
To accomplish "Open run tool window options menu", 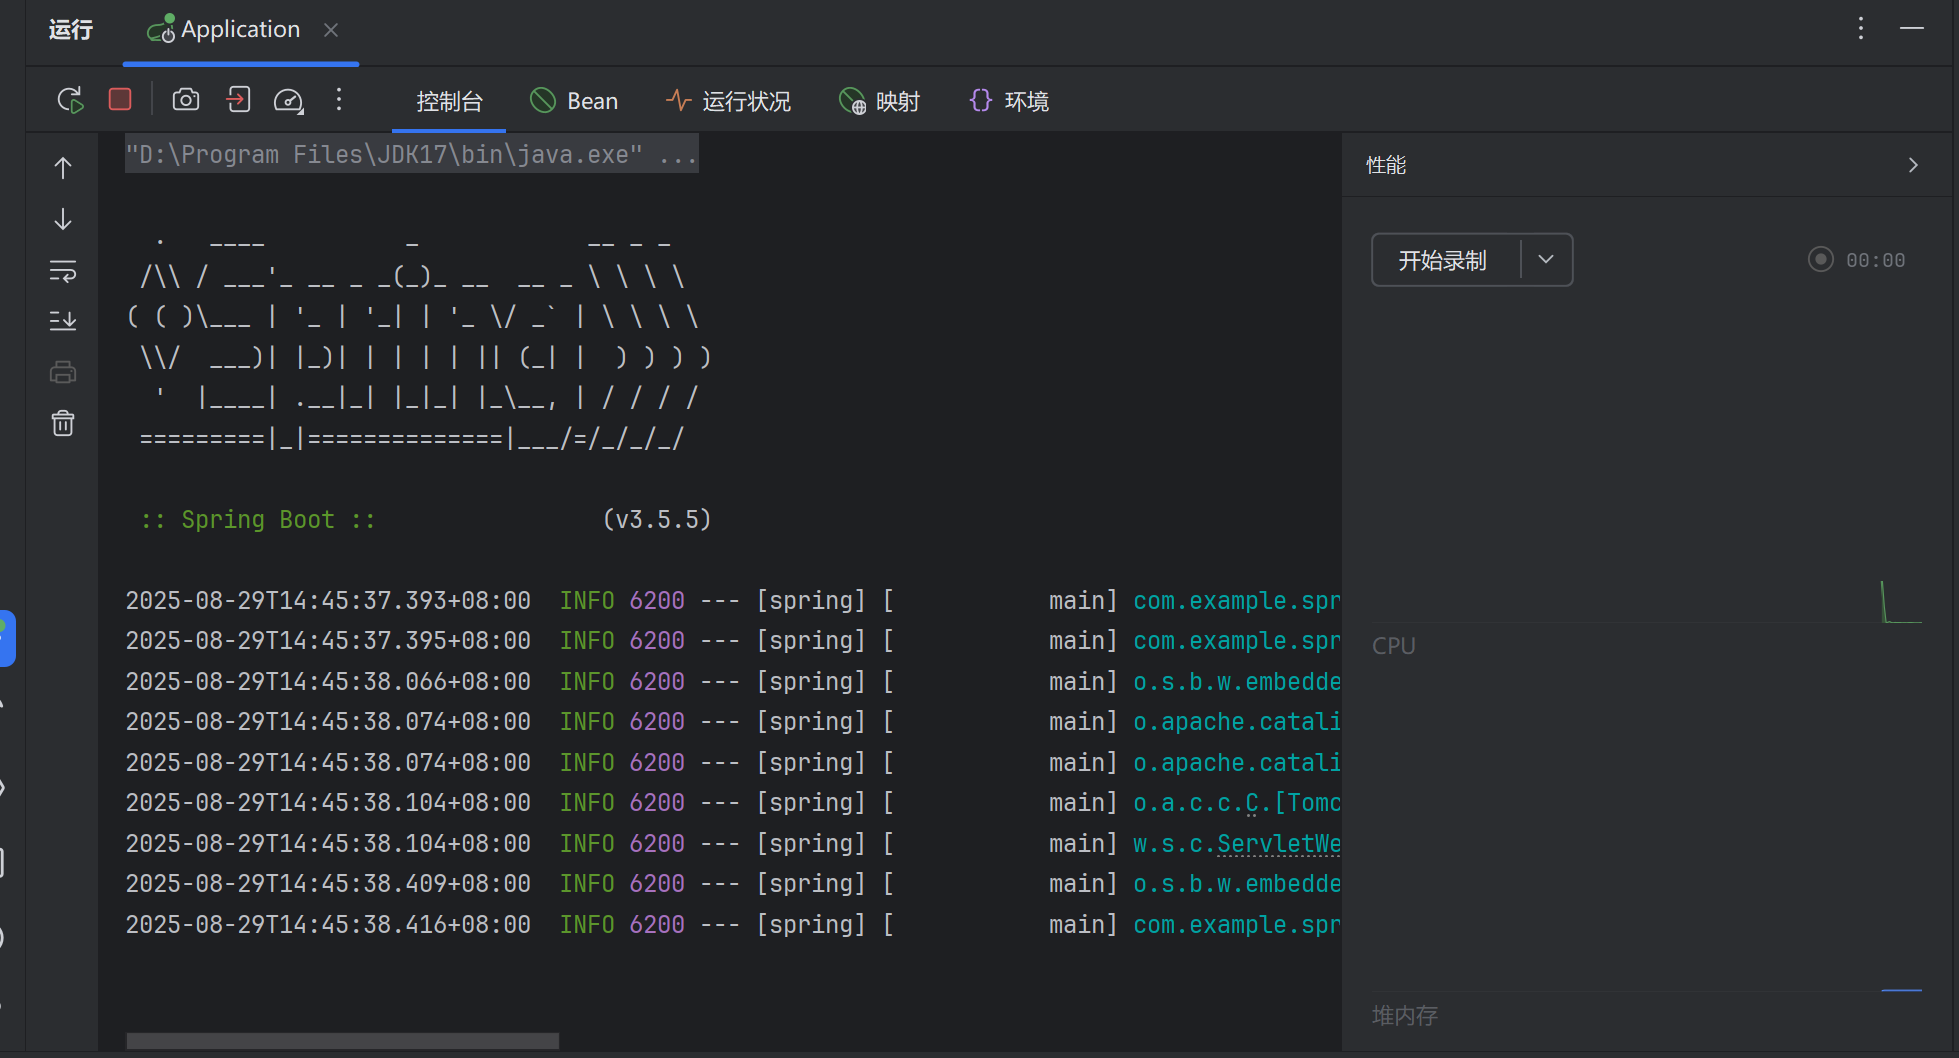I will 1861,28.
